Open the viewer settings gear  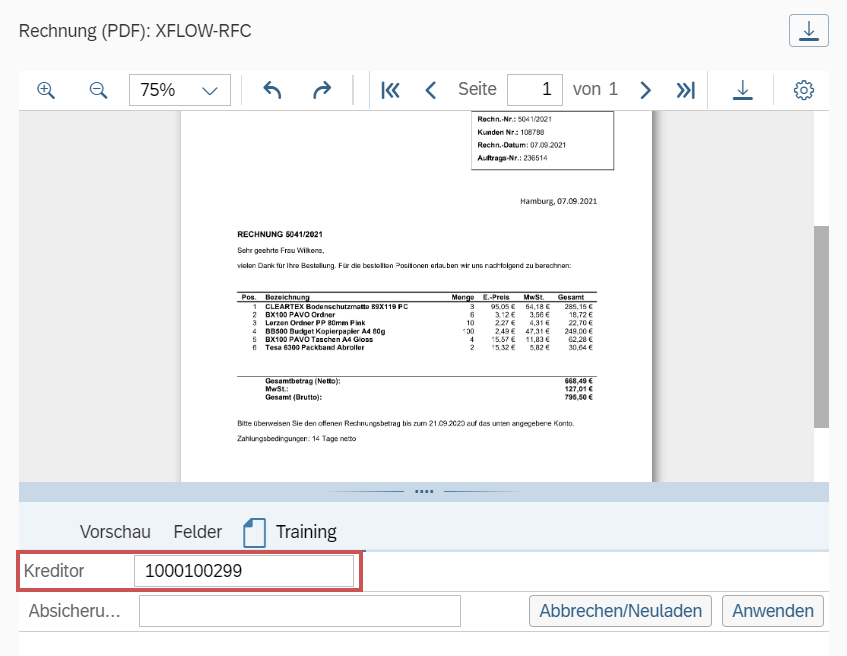[801, 90]
